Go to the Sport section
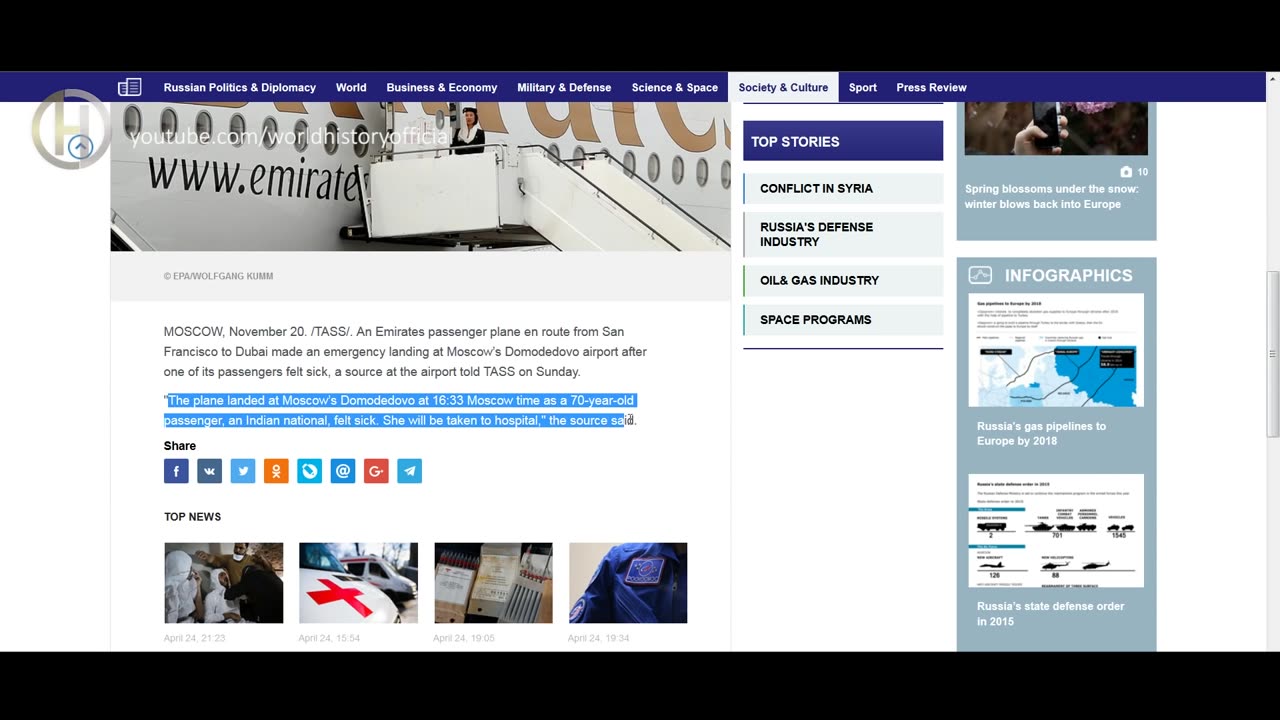1280x720 pixels. click(863, 87)
